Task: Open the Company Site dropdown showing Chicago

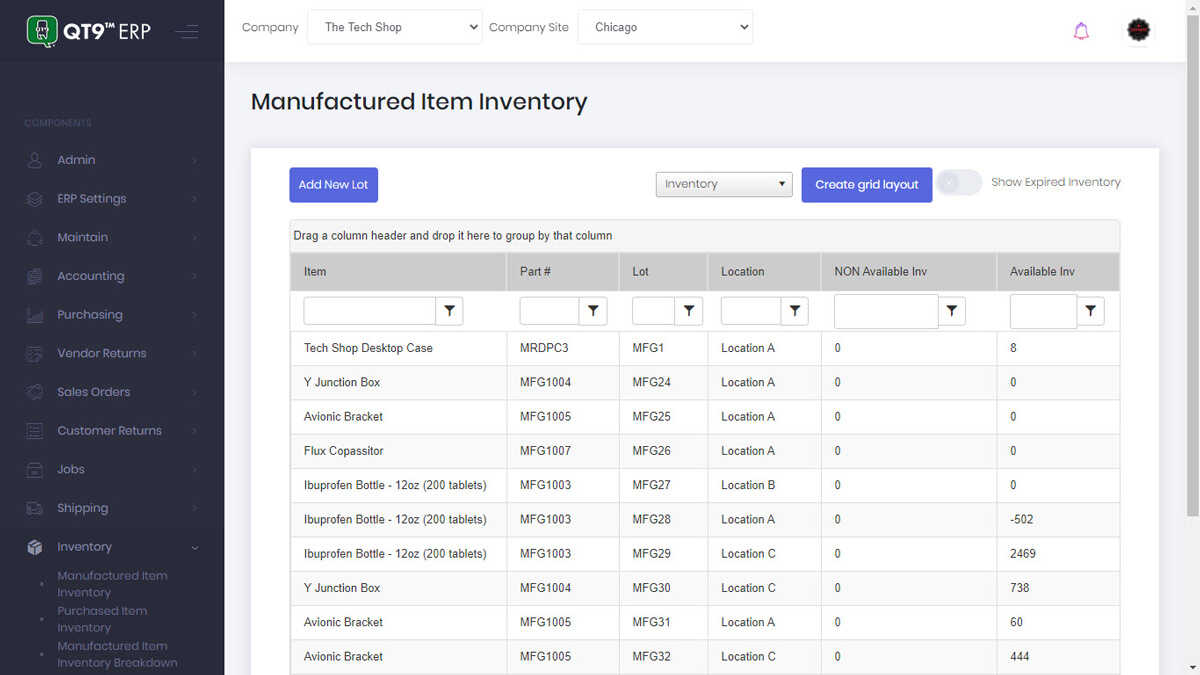Action: click(665, 27)
